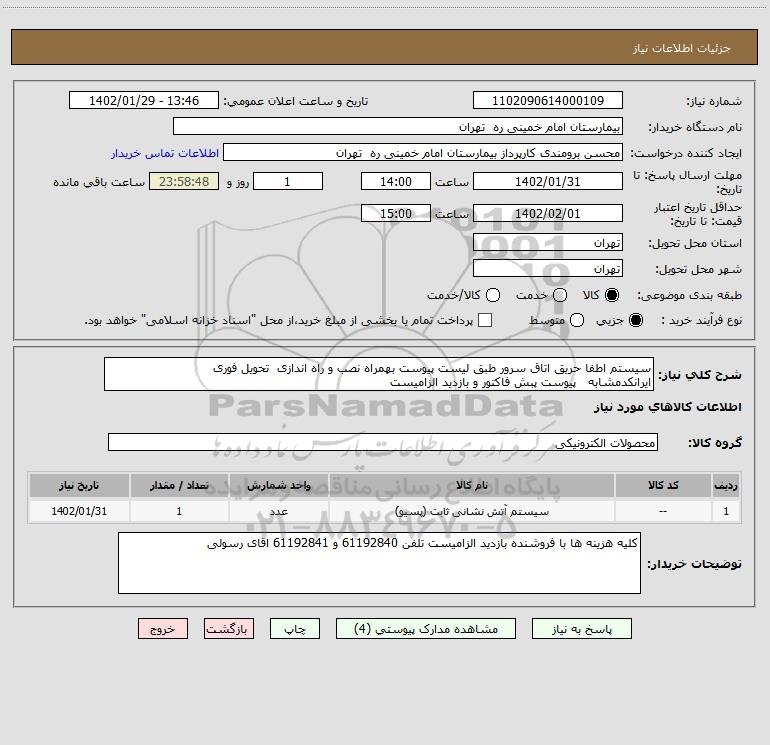
Task: Click the price validity hour field 15:00
Action: click(396, 213)
